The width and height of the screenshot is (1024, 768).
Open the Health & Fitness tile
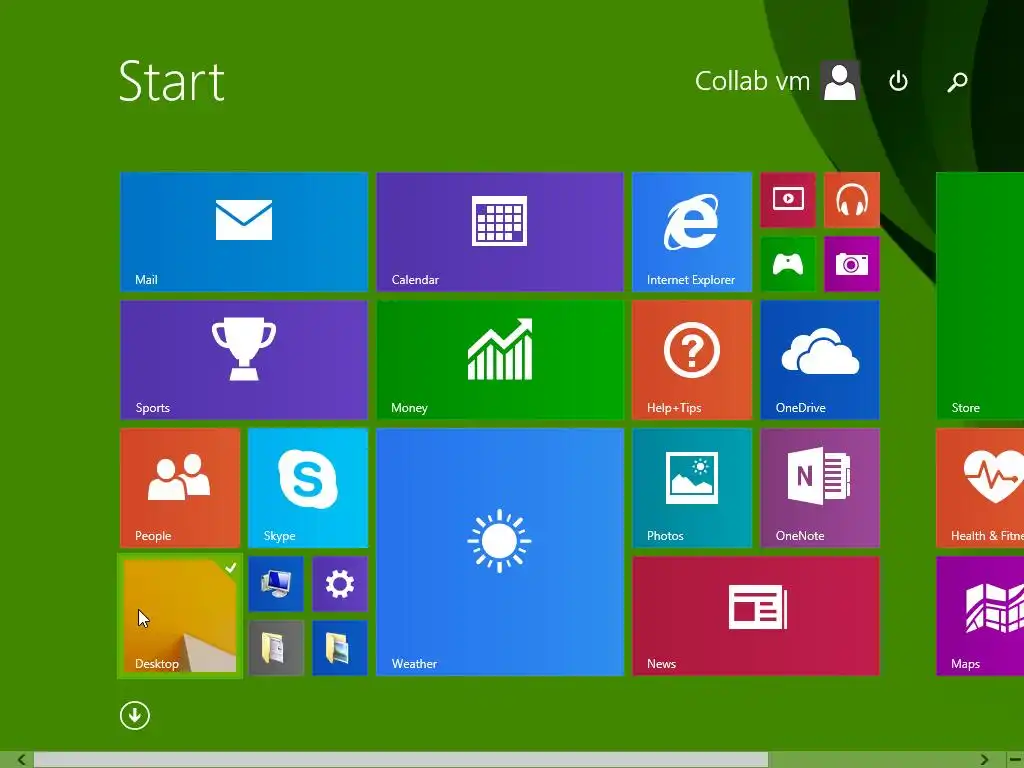[x=980, y=487]
